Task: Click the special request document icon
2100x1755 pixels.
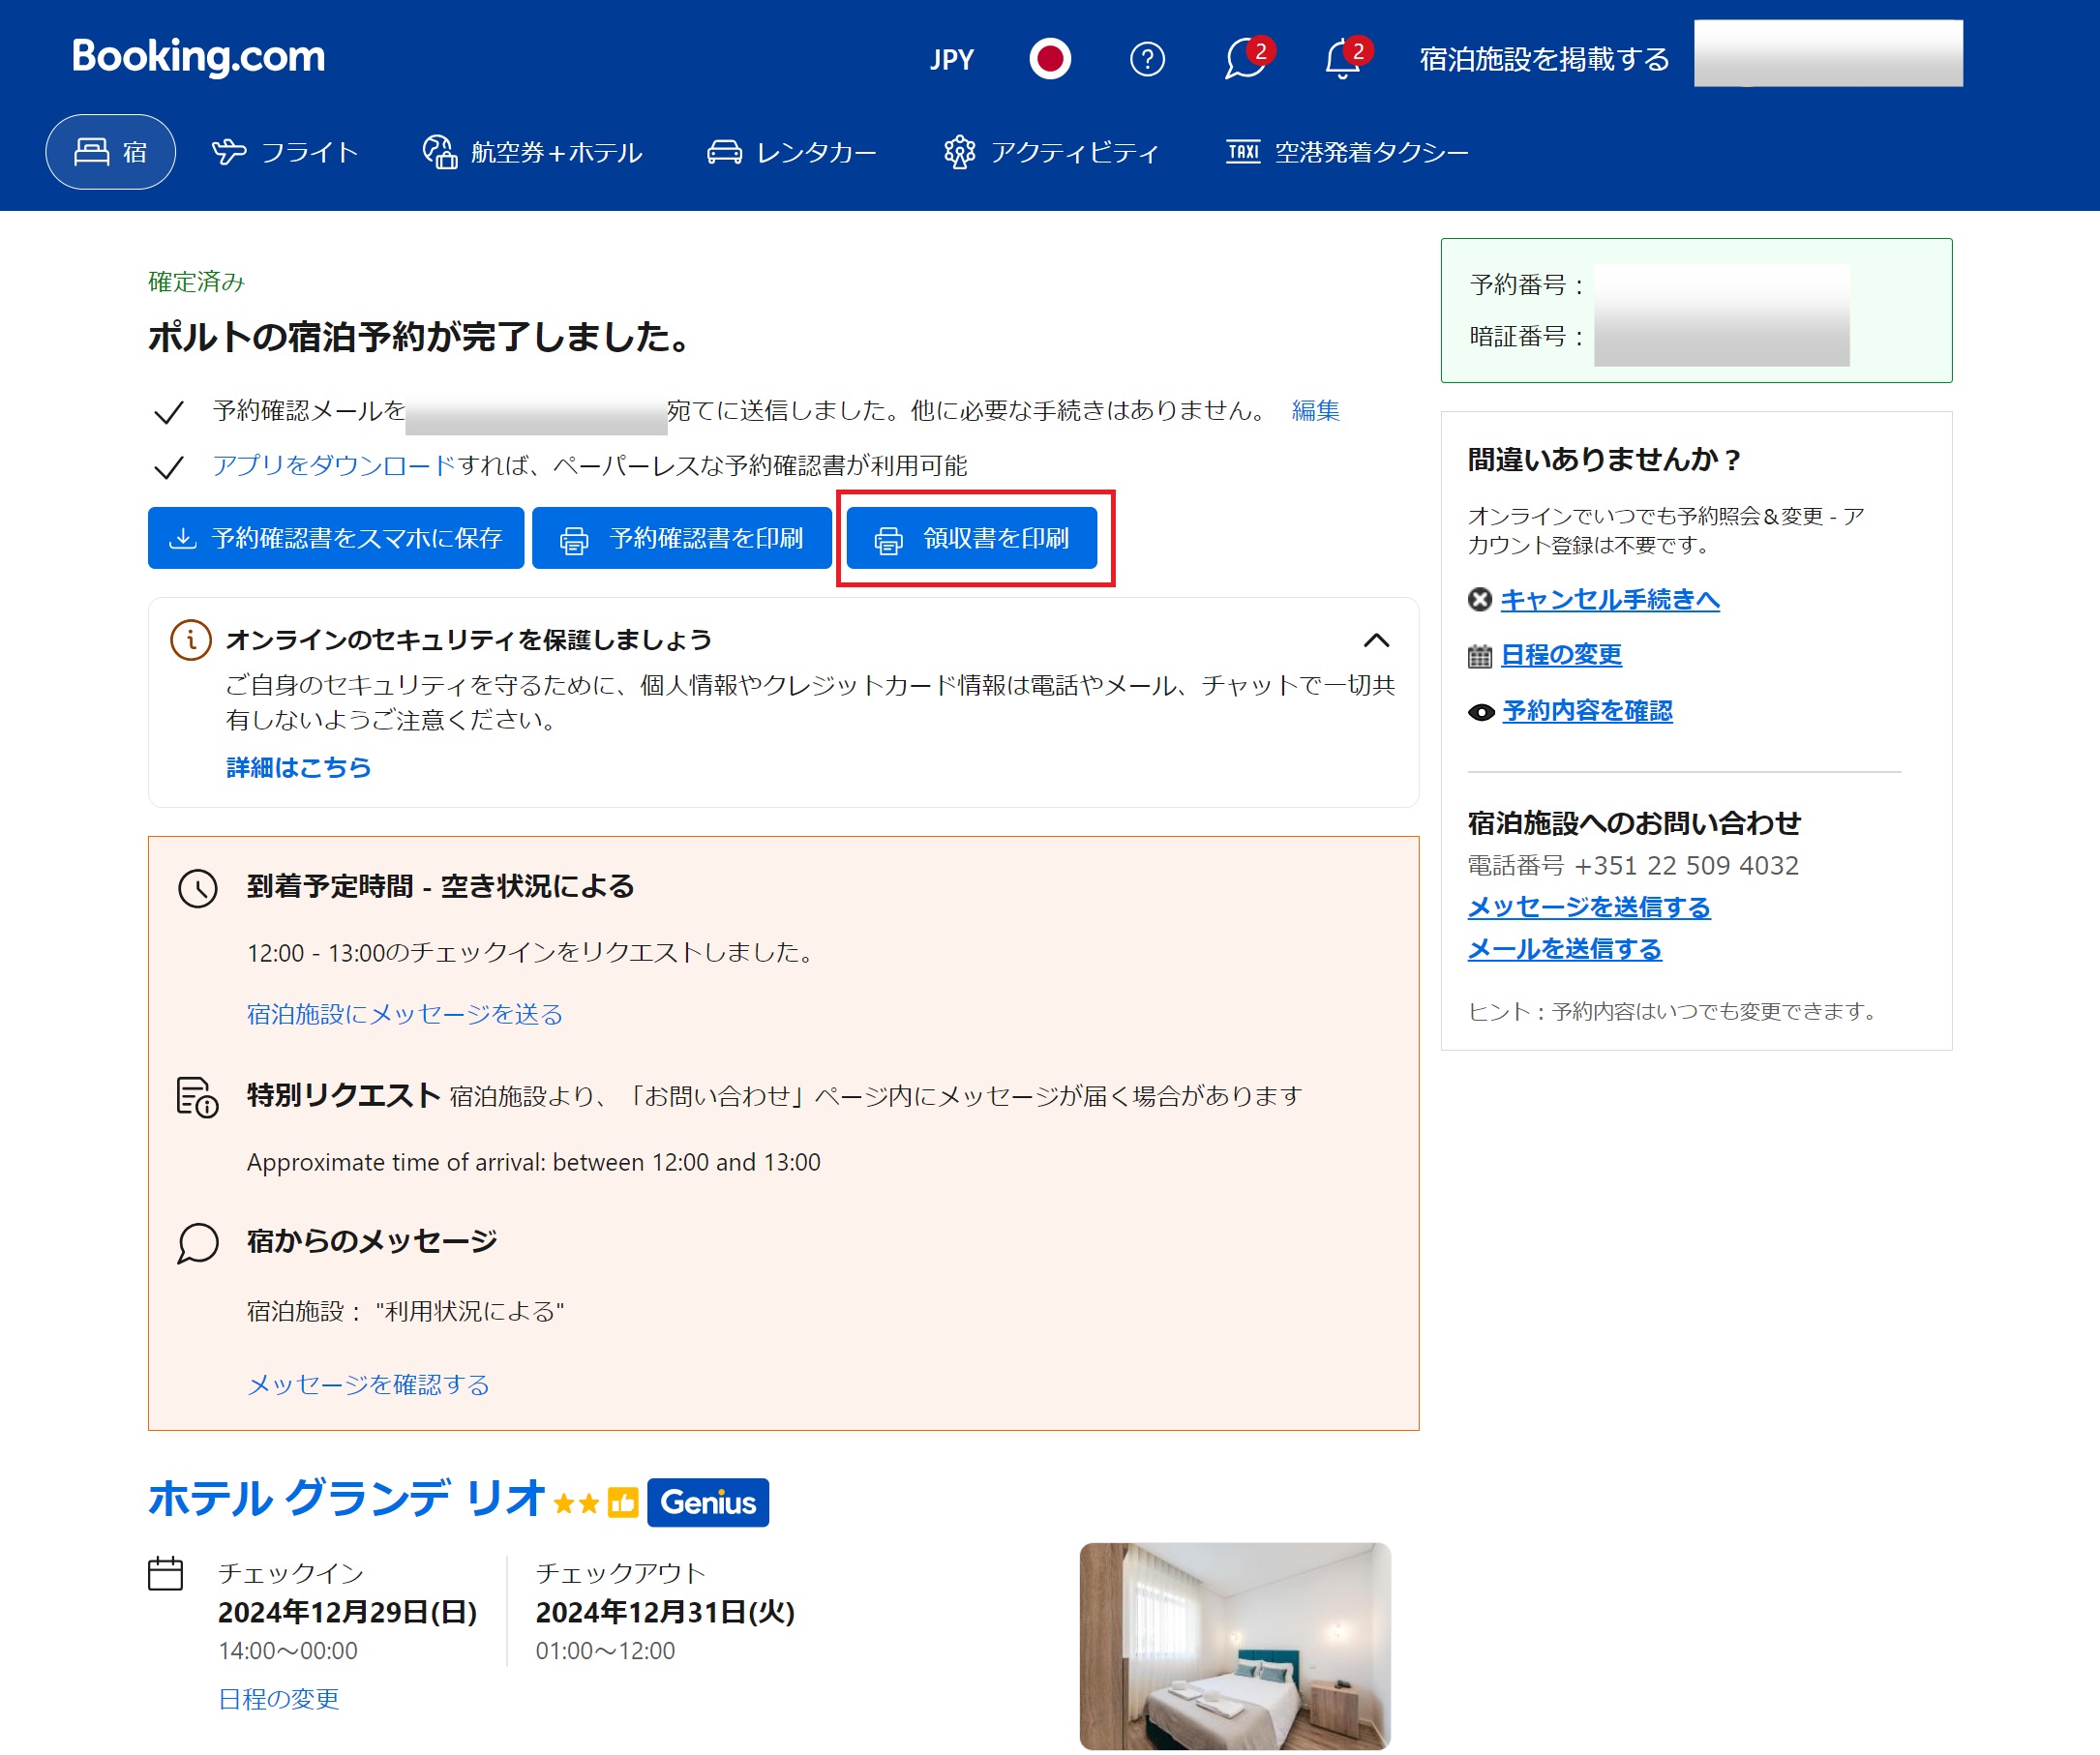Action: pyautogui.click(x=198, y=1097)
